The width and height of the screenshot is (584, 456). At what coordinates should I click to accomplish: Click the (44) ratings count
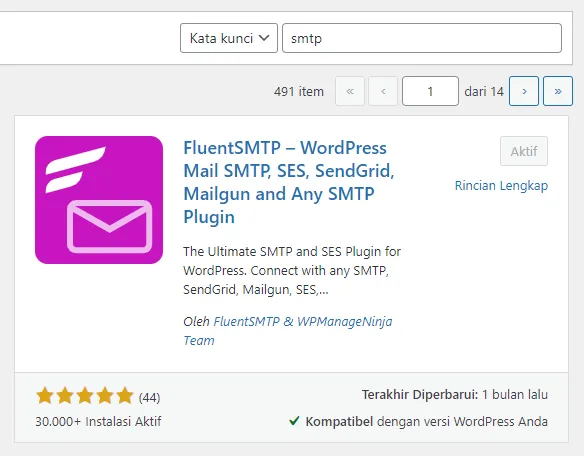point(149,398)
